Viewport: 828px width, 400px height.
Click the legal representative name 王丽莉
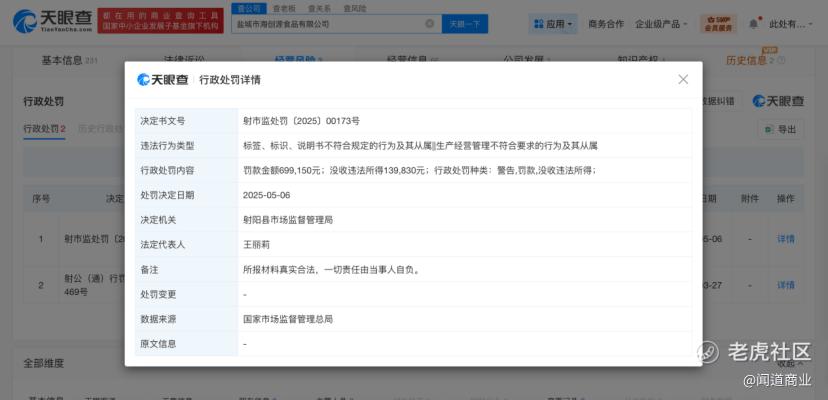[256, 245]
